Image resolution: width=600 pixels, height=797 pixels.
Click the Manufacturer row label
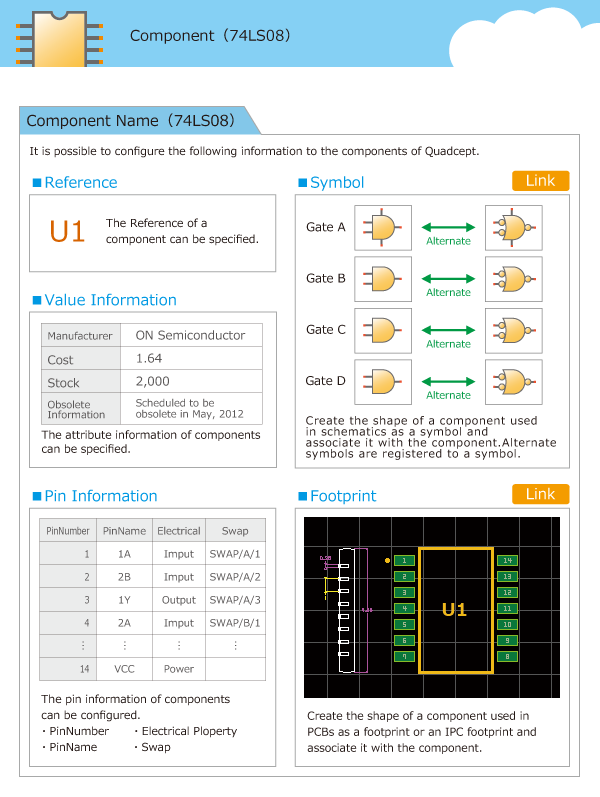click(80, 335)
